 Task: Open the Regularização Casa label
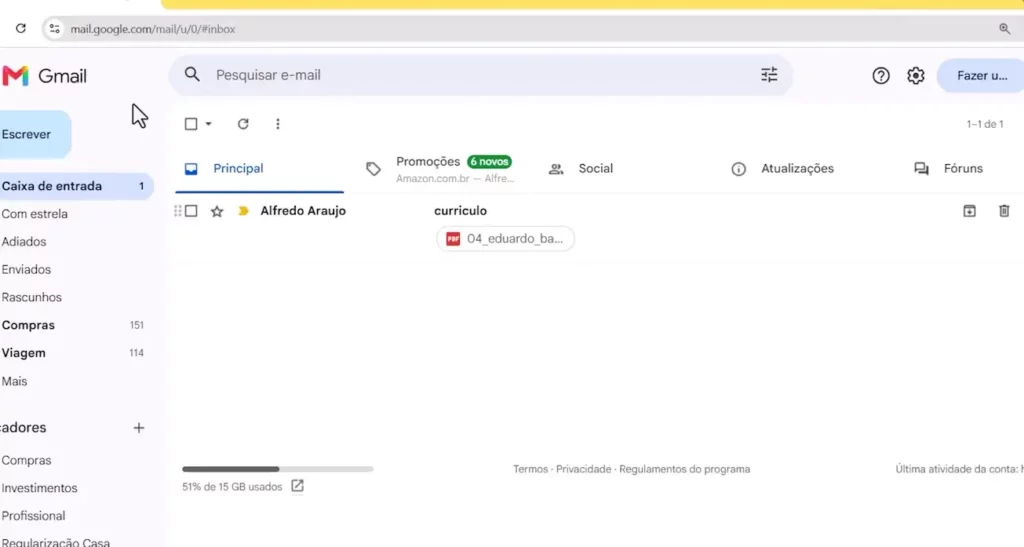click(56, 542)
